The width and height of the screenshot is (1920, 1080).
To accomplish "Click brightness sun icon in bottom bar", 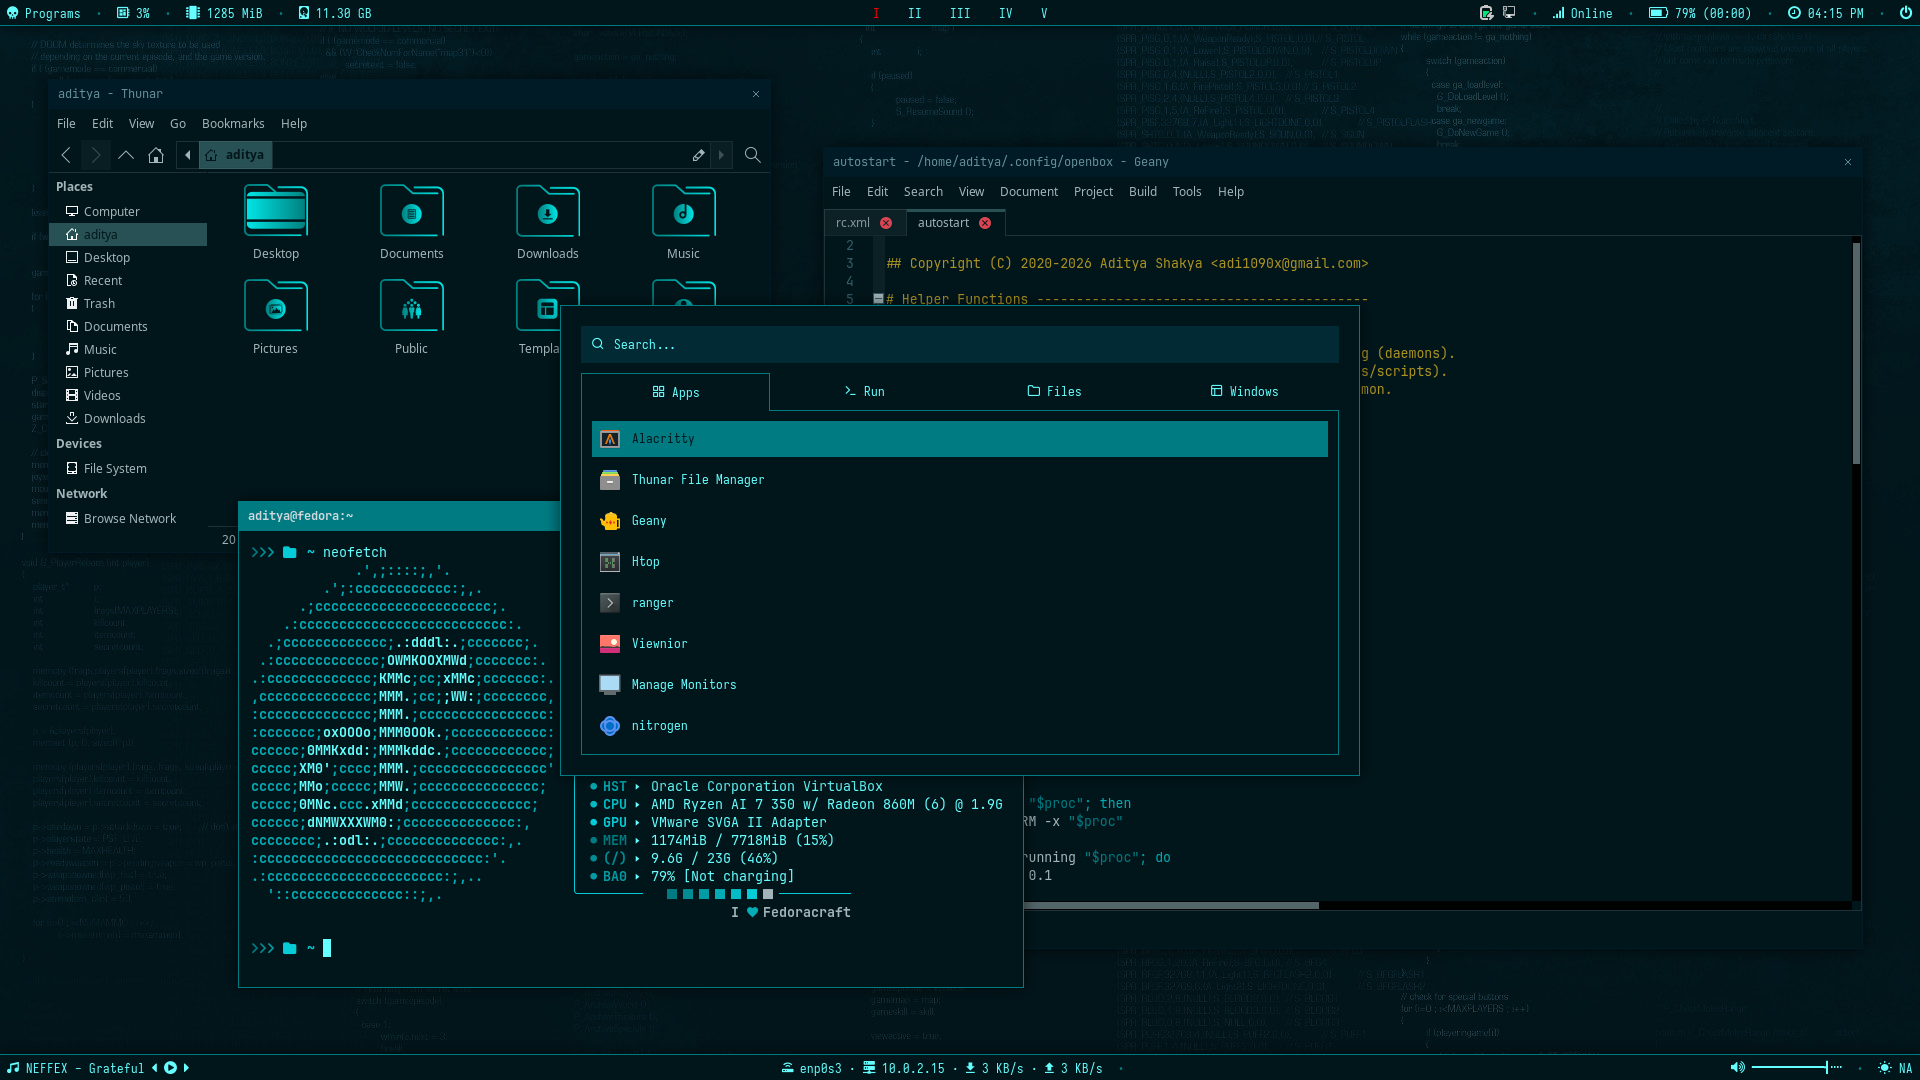I will (x=1885, y=1068).
